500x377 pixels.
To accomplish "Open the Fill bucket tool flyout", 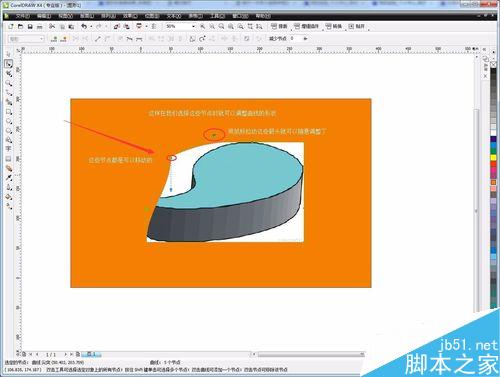I will point(9,197).
